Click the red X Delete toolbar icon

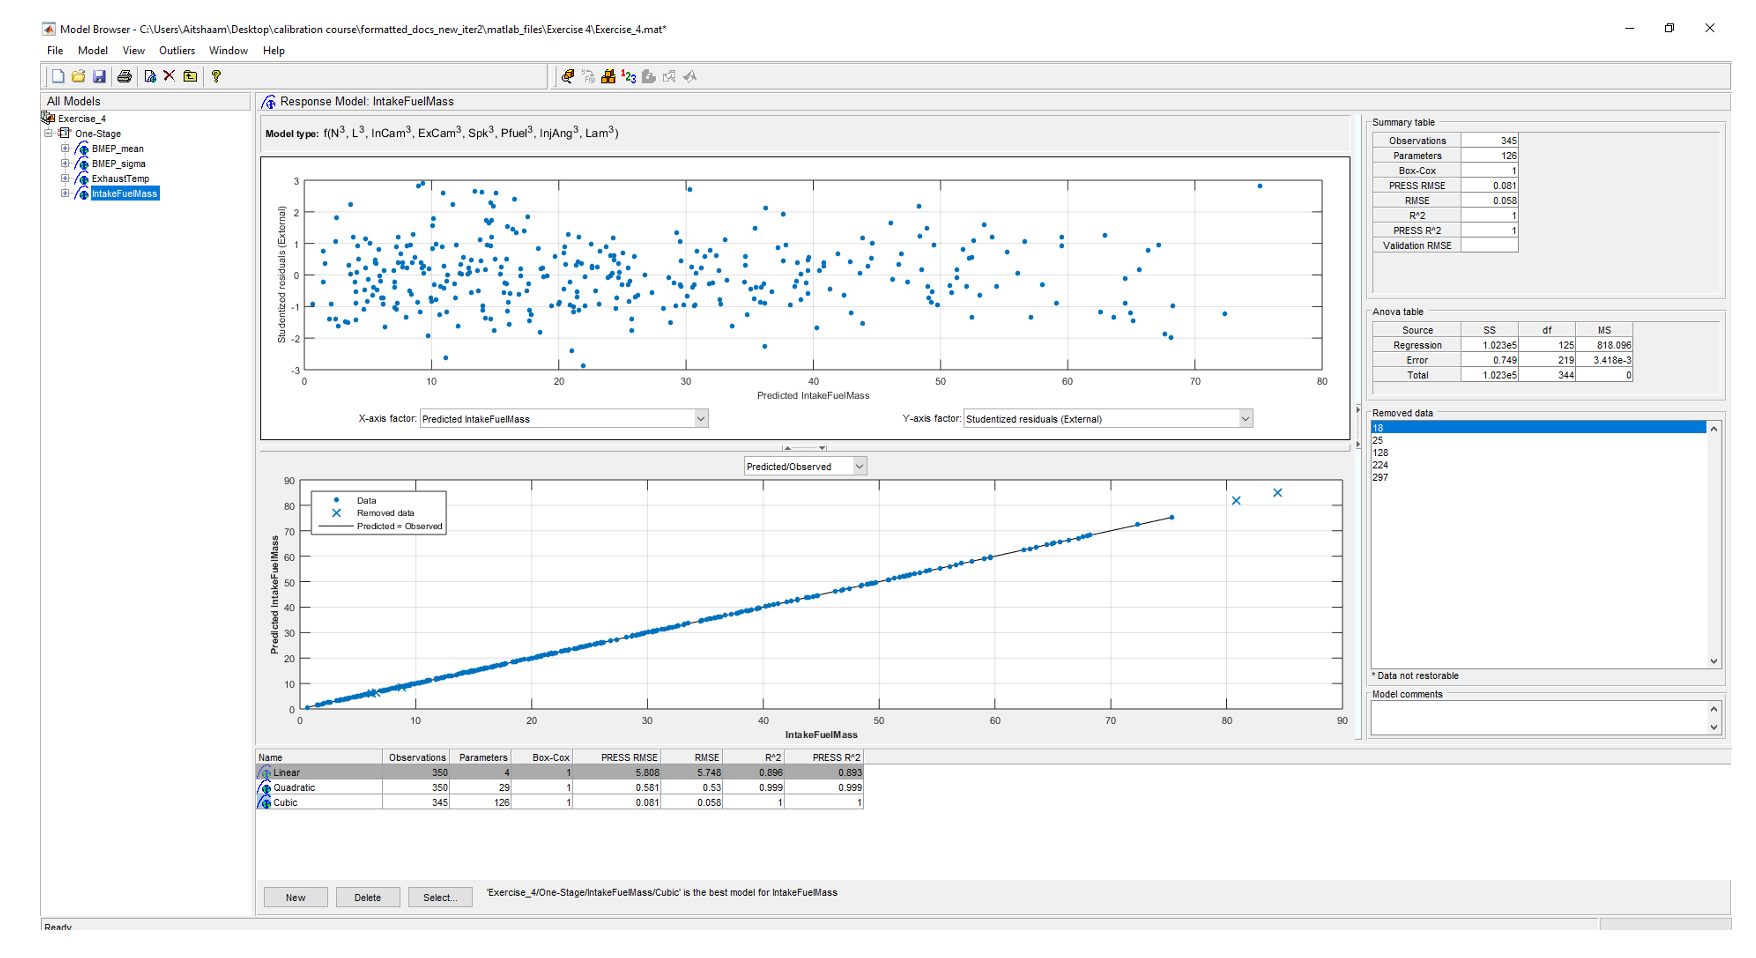(x=169, y=76)
